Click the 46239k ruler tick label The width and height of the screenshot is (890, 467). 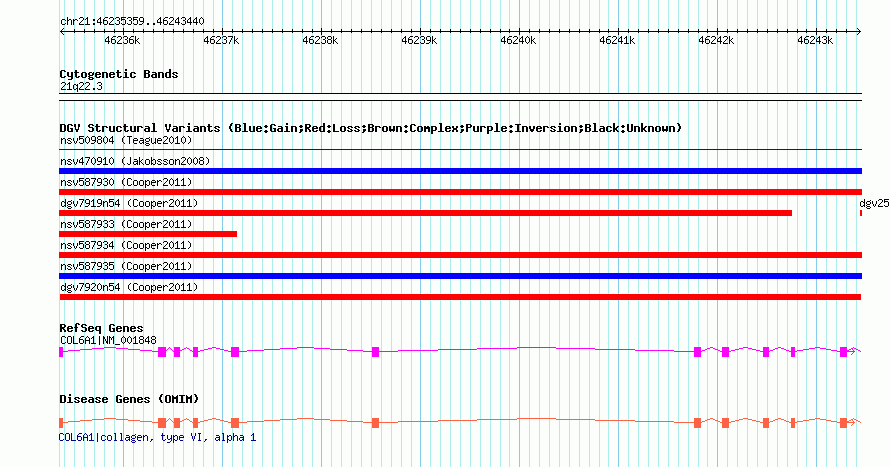pyautogui.click(x=419, y=41)
